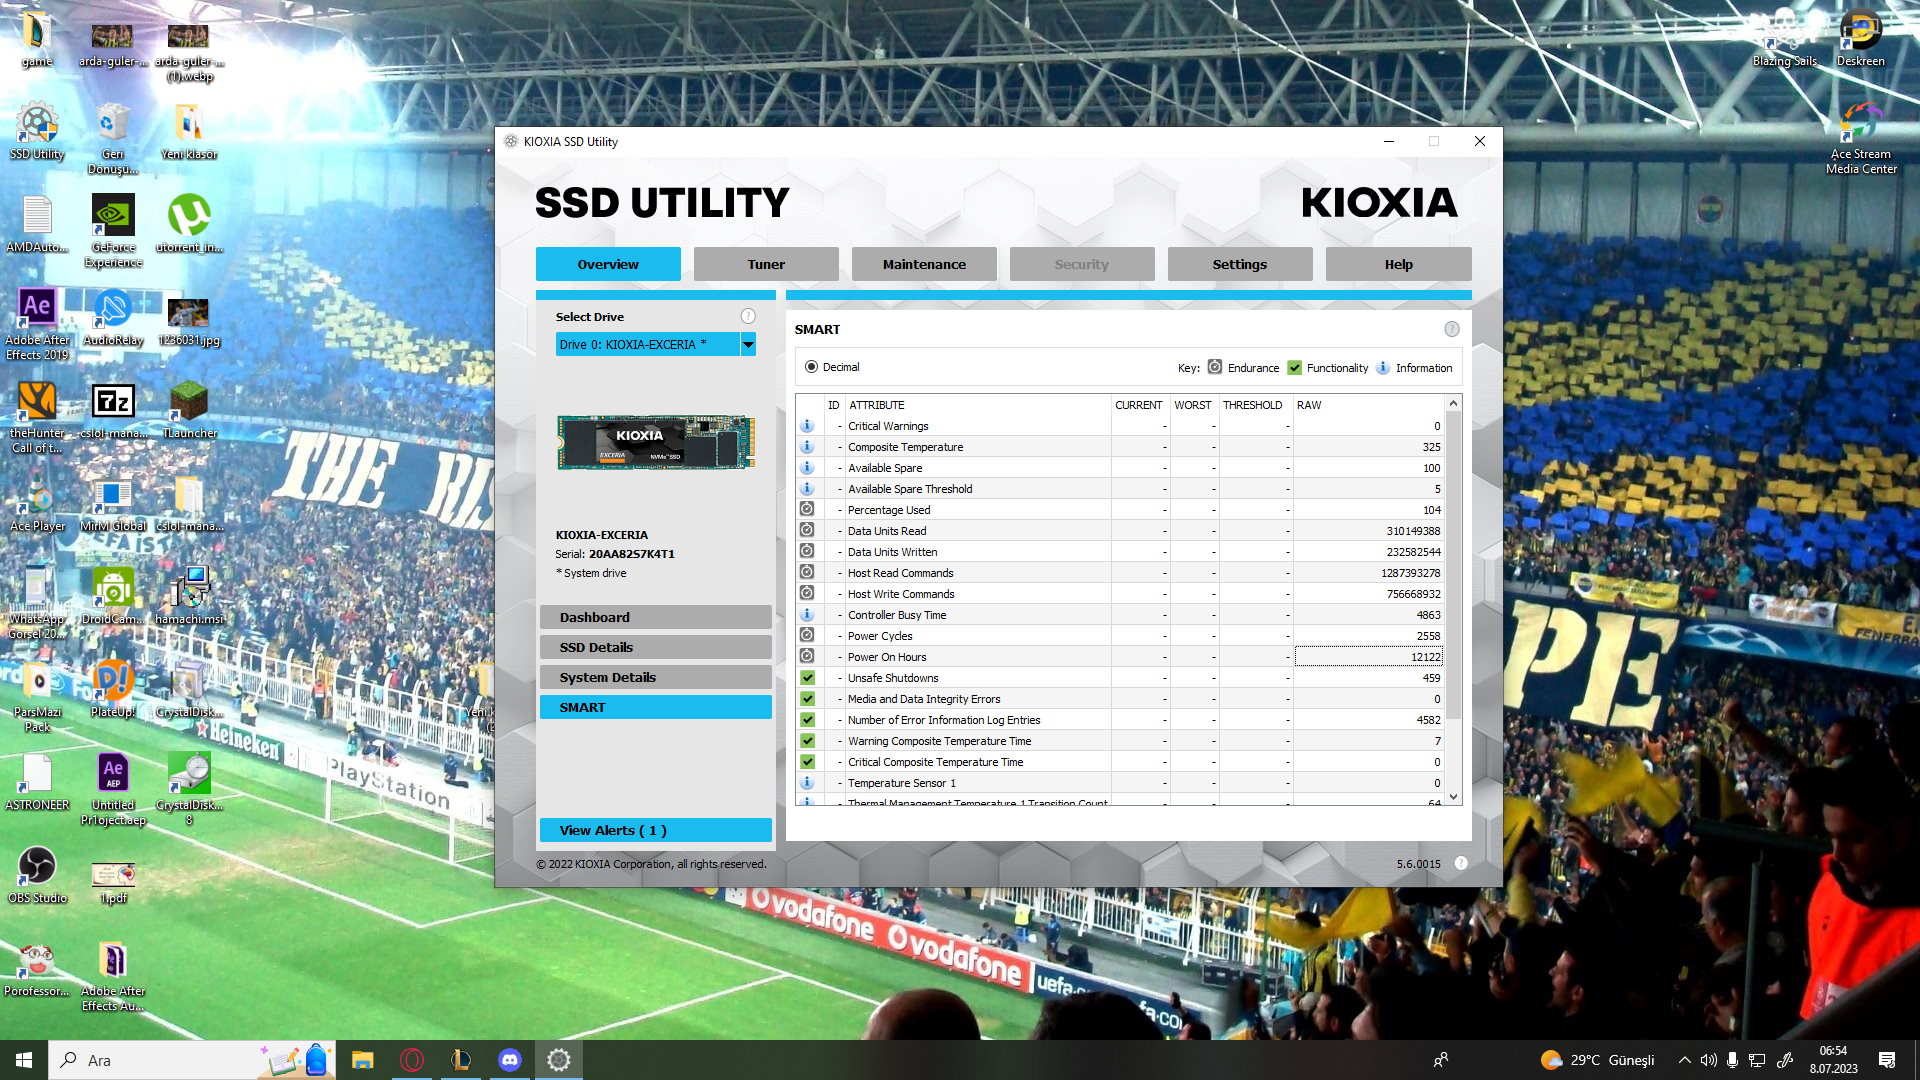Select the Host Read Commands row

pos(1121,573)
